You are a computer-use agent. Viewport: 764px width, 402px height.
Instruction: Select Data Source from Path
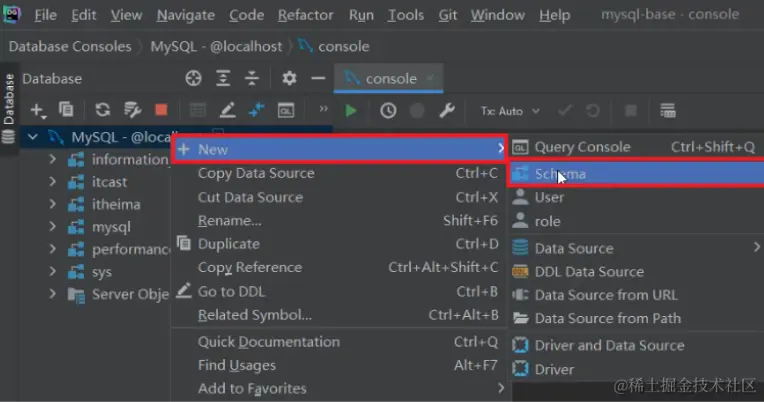tap(636, 318)
